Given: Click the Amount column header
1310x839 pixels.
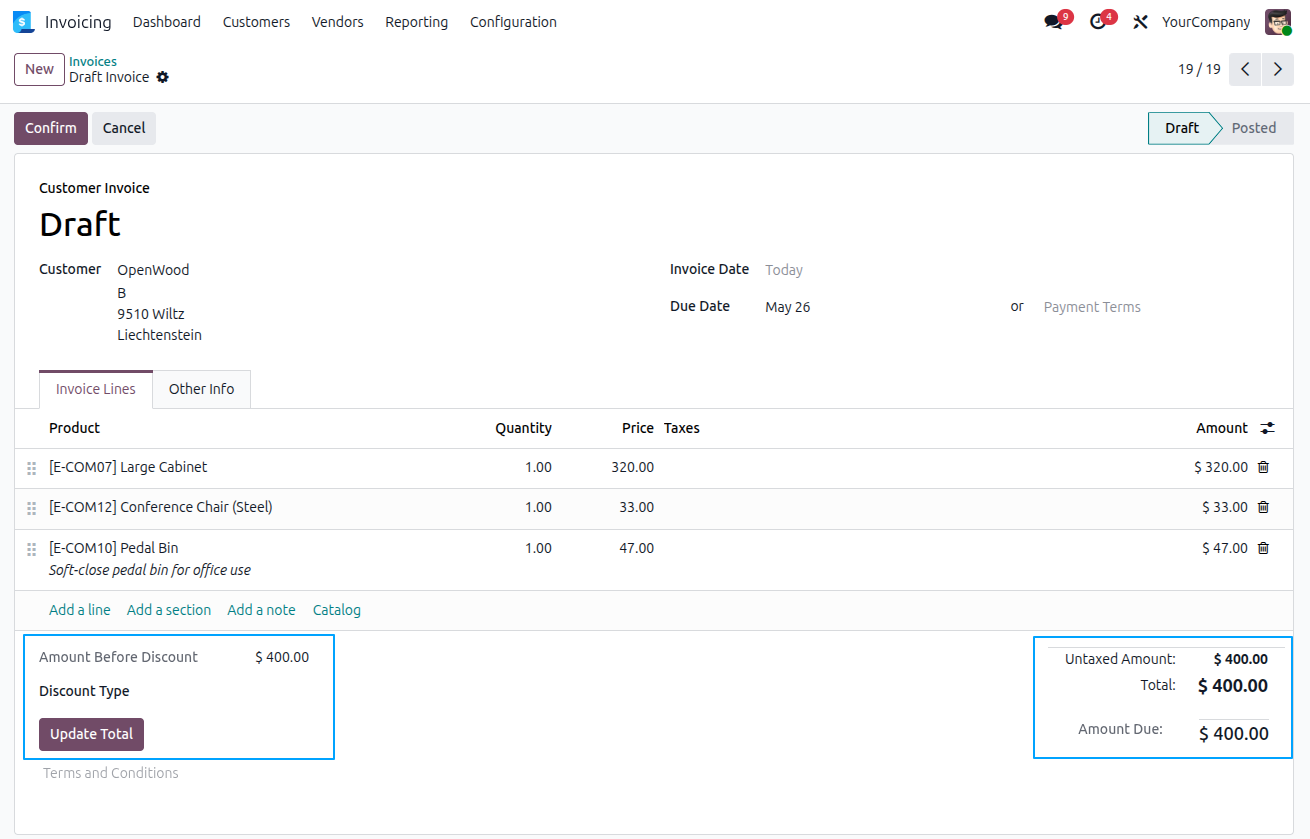Looking at the screenshot, I should point(1222,428).
